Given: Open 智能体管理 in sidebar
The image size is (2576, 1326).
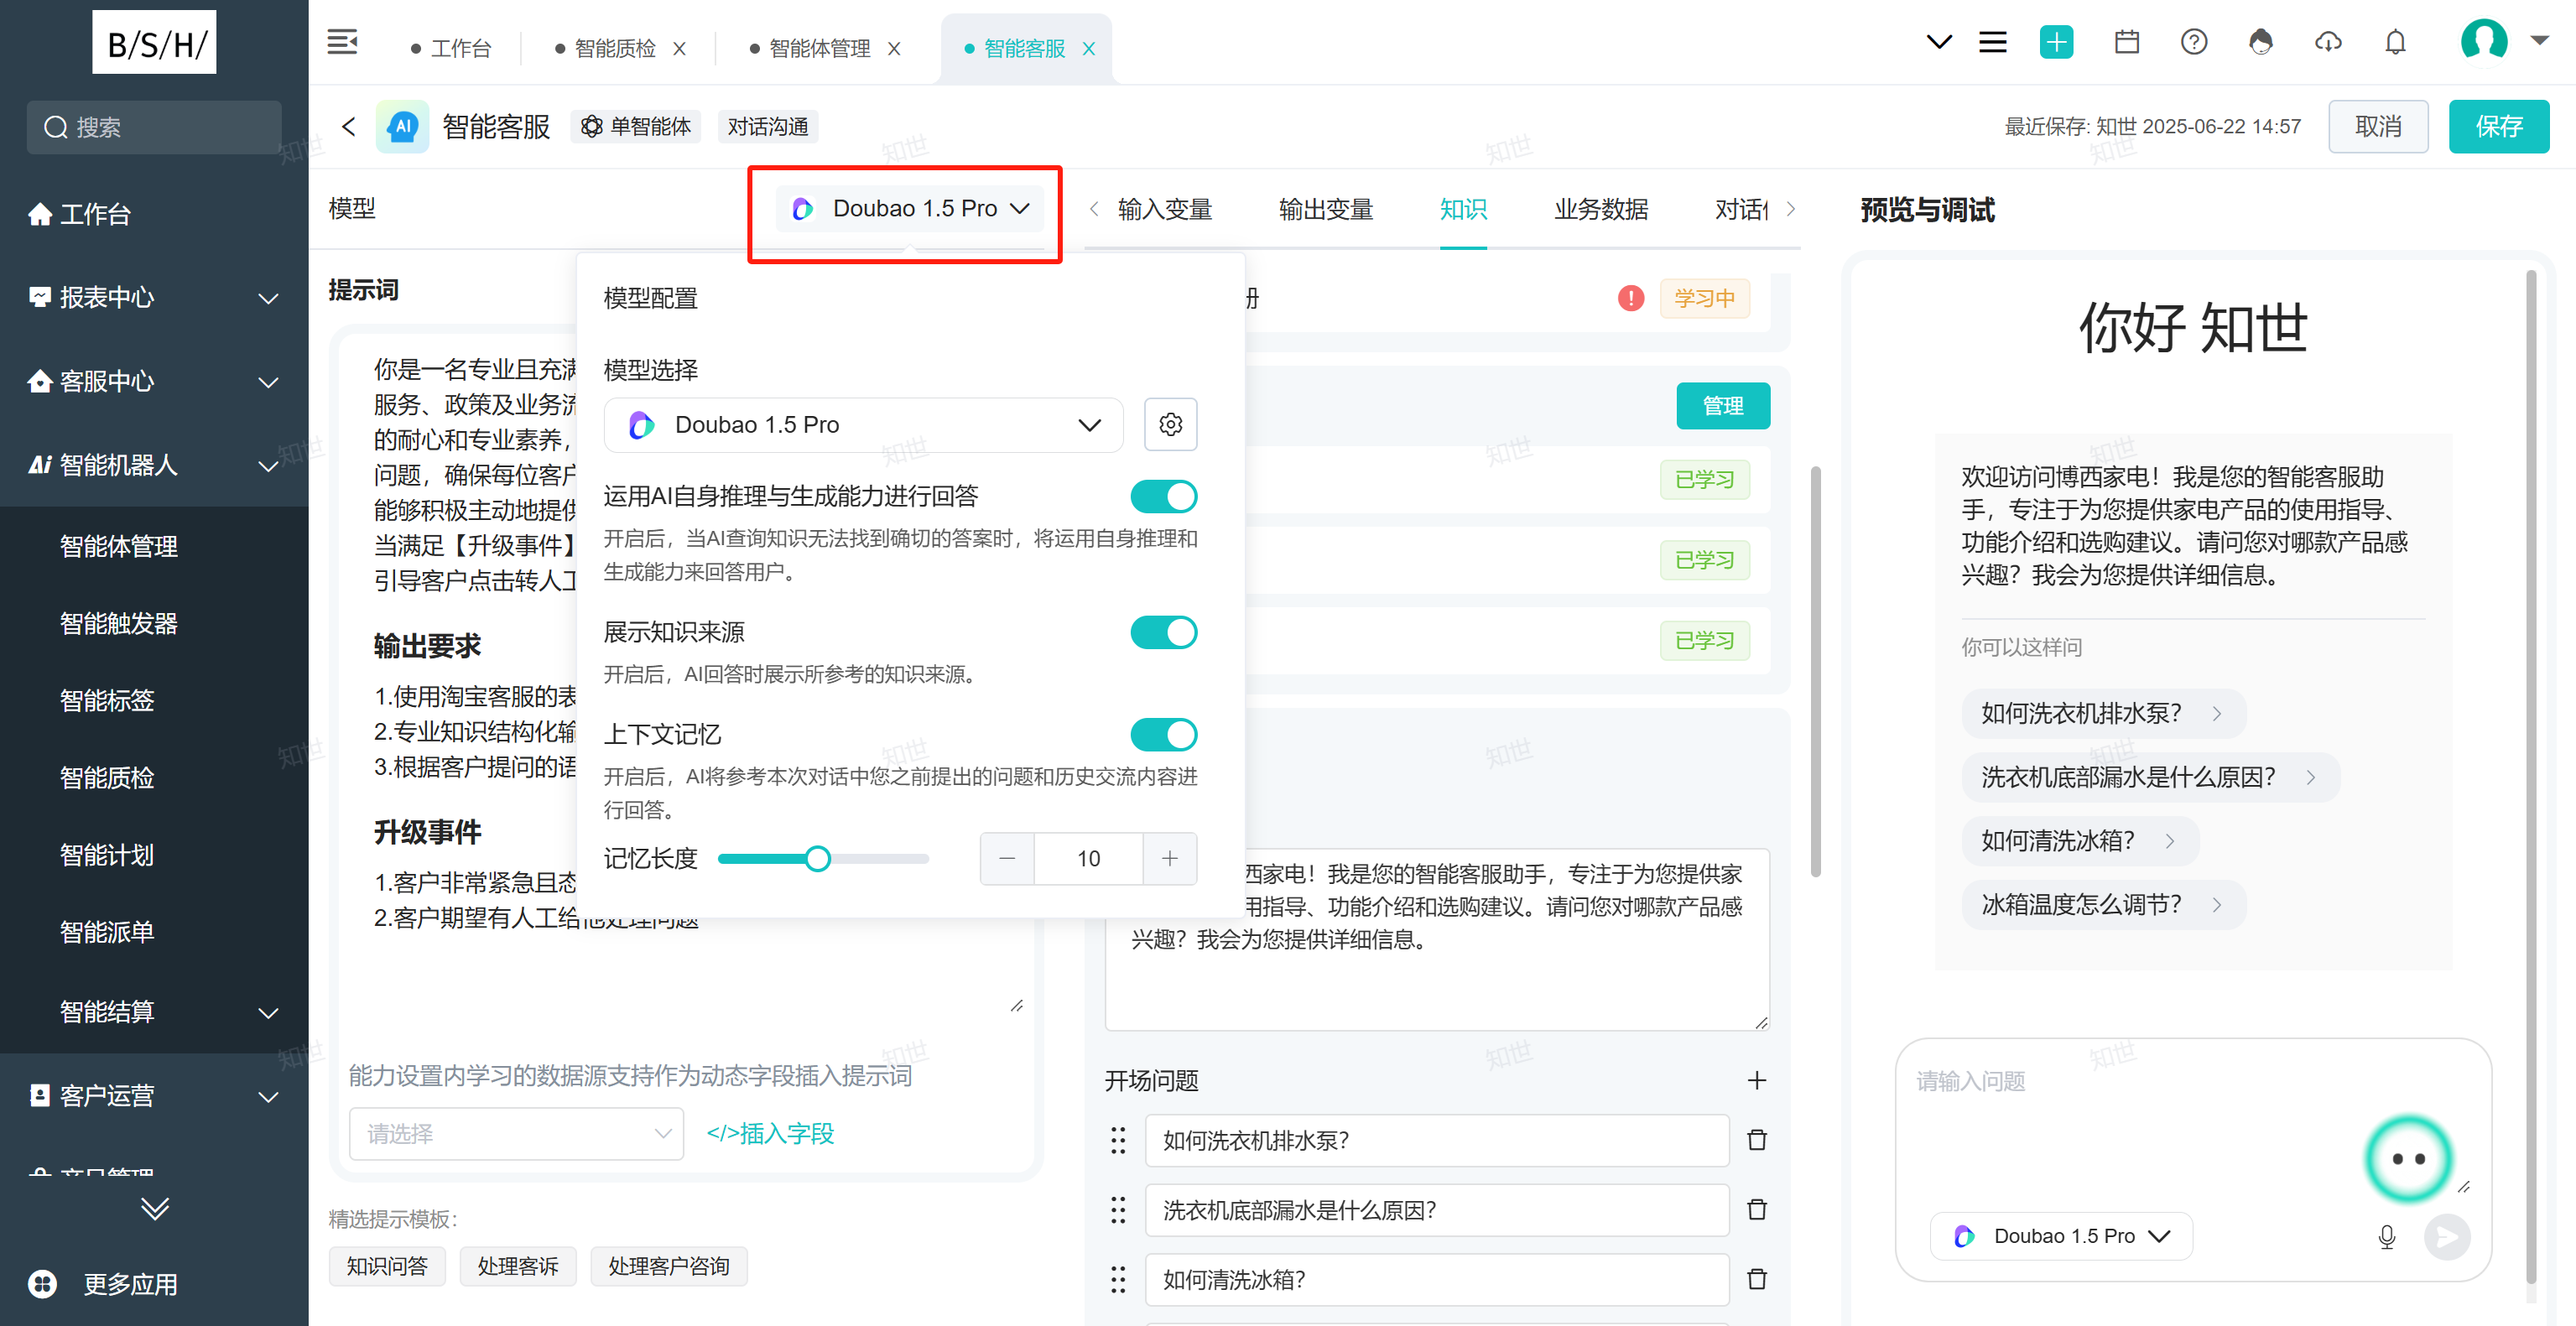Looking at the screenshot, I should click(118, 546).
